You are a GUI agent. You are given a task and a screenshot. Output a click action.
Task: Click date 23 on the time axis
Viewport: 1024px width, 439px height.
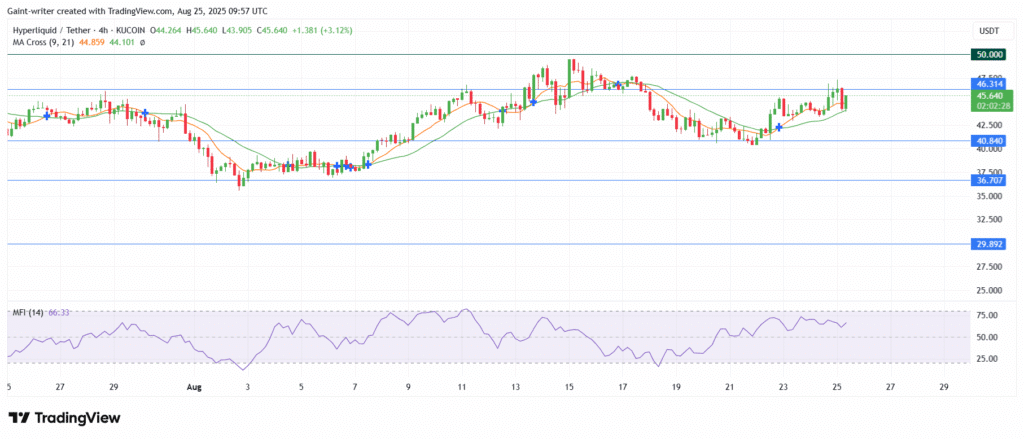[783, 387]
